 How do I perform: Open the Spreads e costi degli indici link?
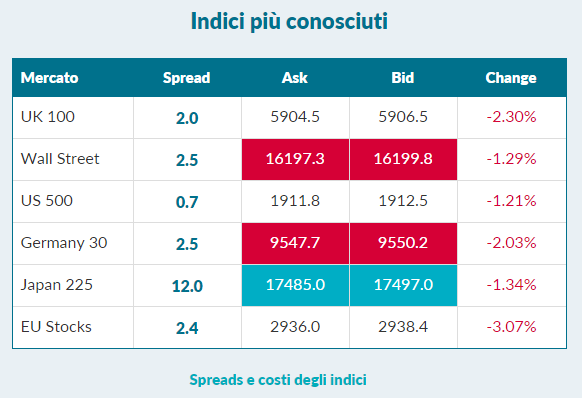pos(278,380)
